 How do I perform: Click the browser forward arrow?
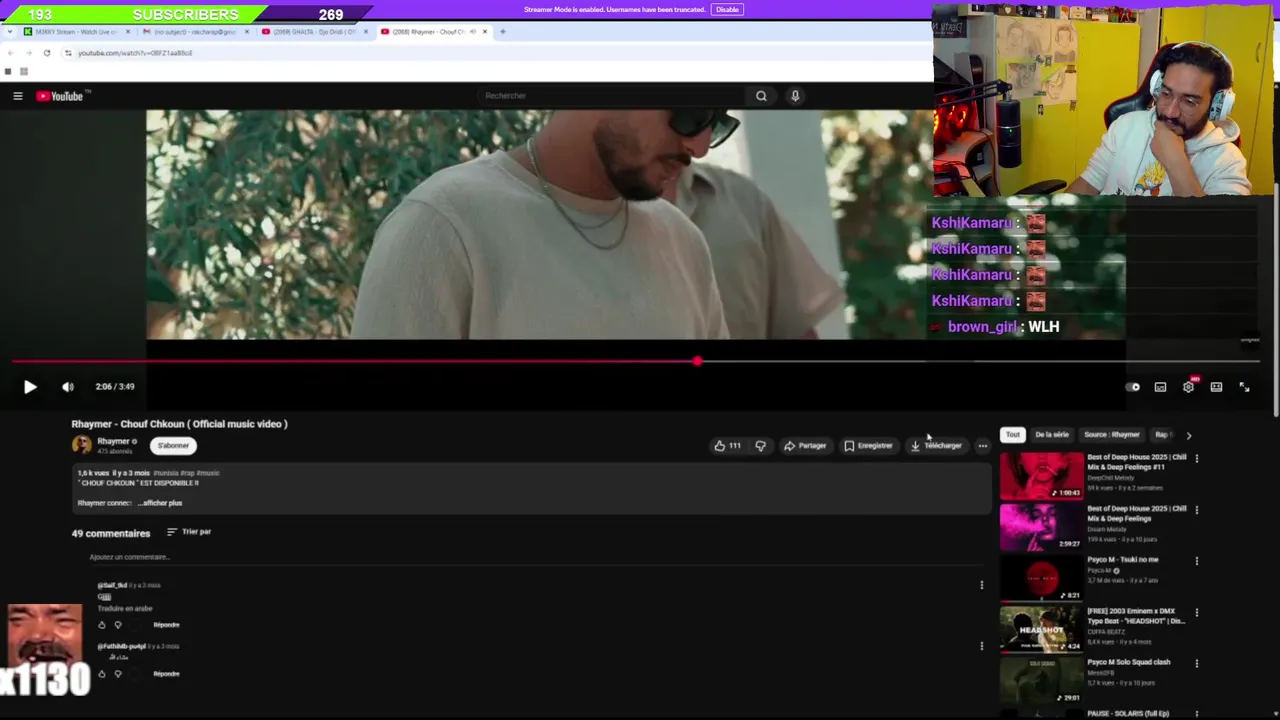pyautogui.click(x=28, y=53)
